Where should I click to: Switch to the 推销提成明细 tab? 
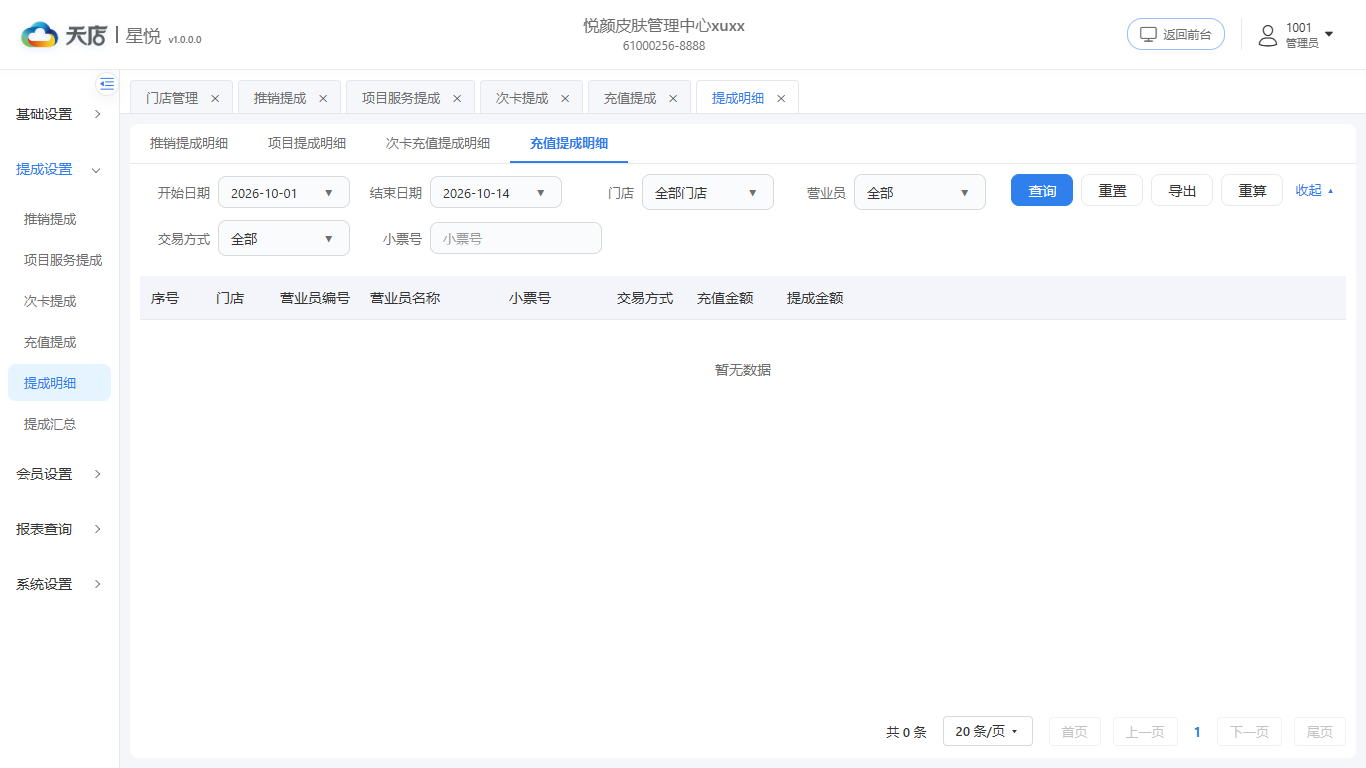[x=189, y=143]
